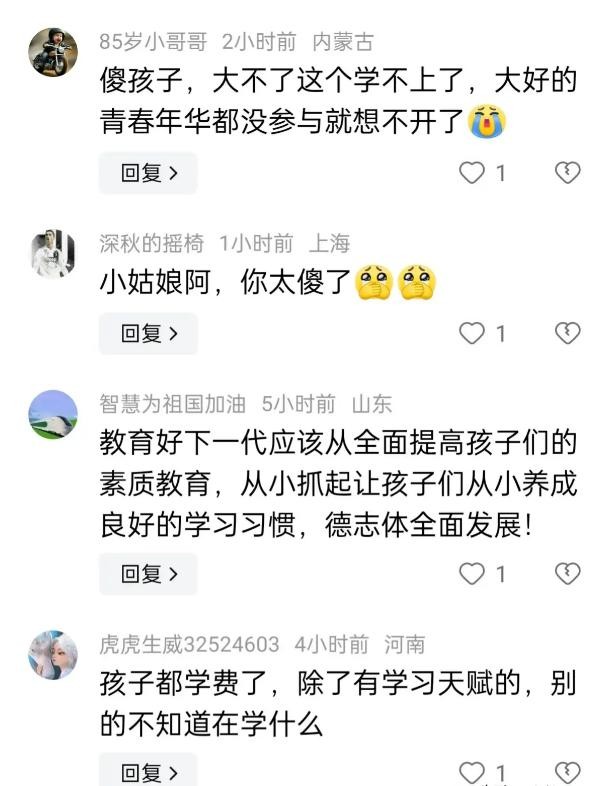This screenshot has width=596, height=786.
Task: Open username 智慧为祖国加油
Action: [x=172, y=404]
